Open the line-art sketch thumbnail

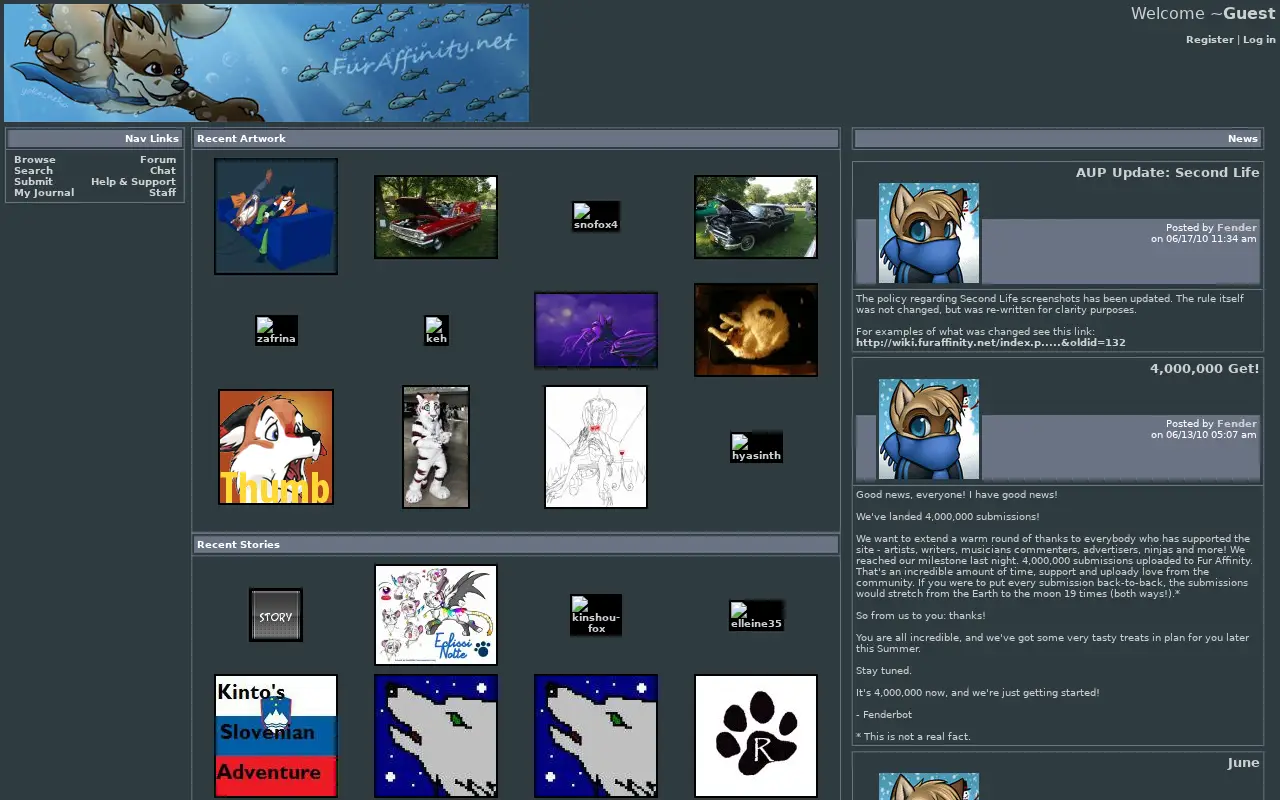pyautogui.click(x=596, y=447)
